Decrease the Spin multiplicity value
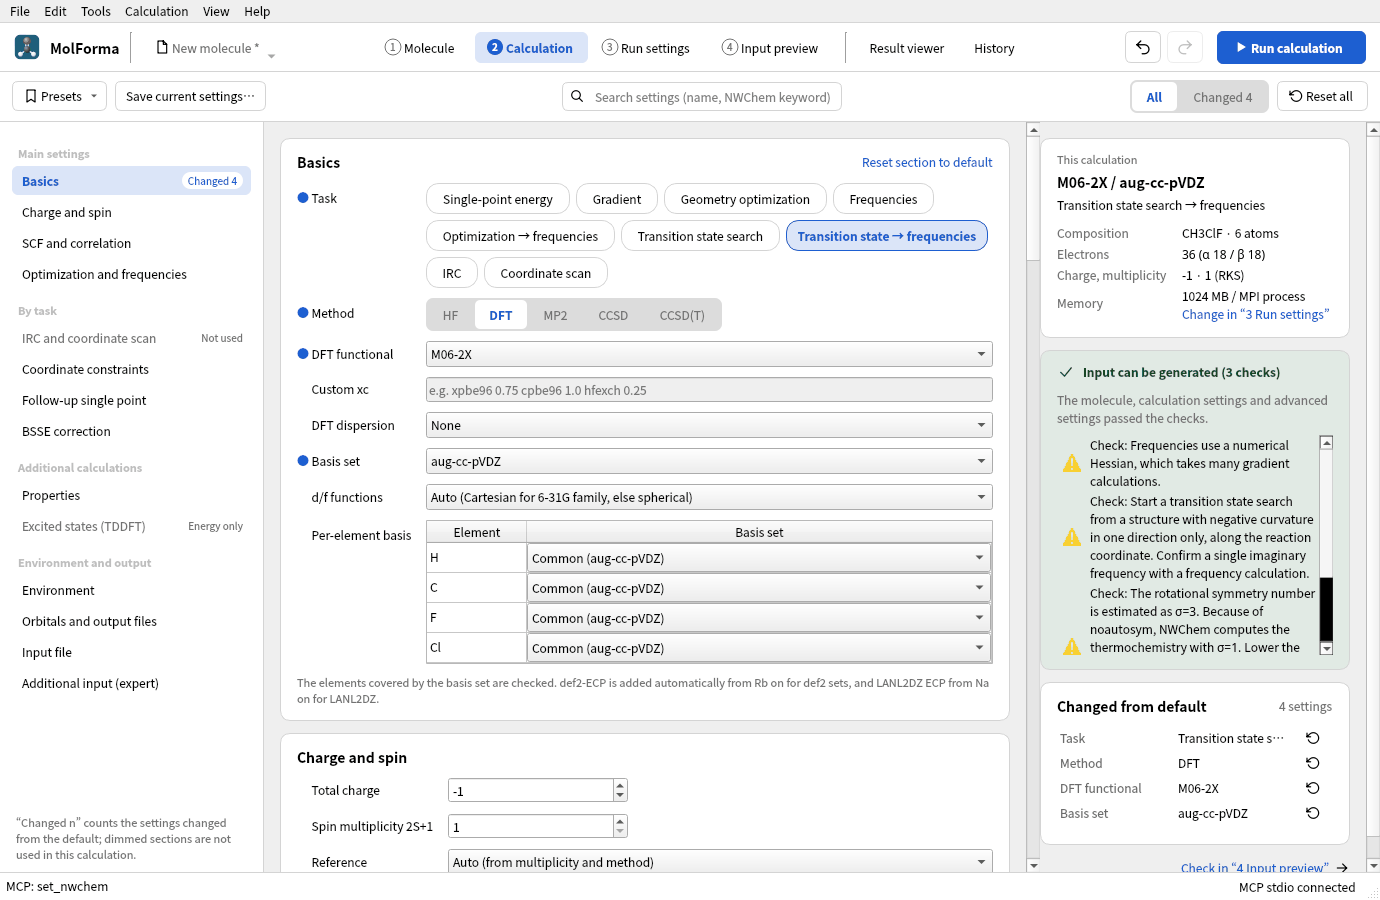This screenshot has height=900, width=1380. click(620, 832)
